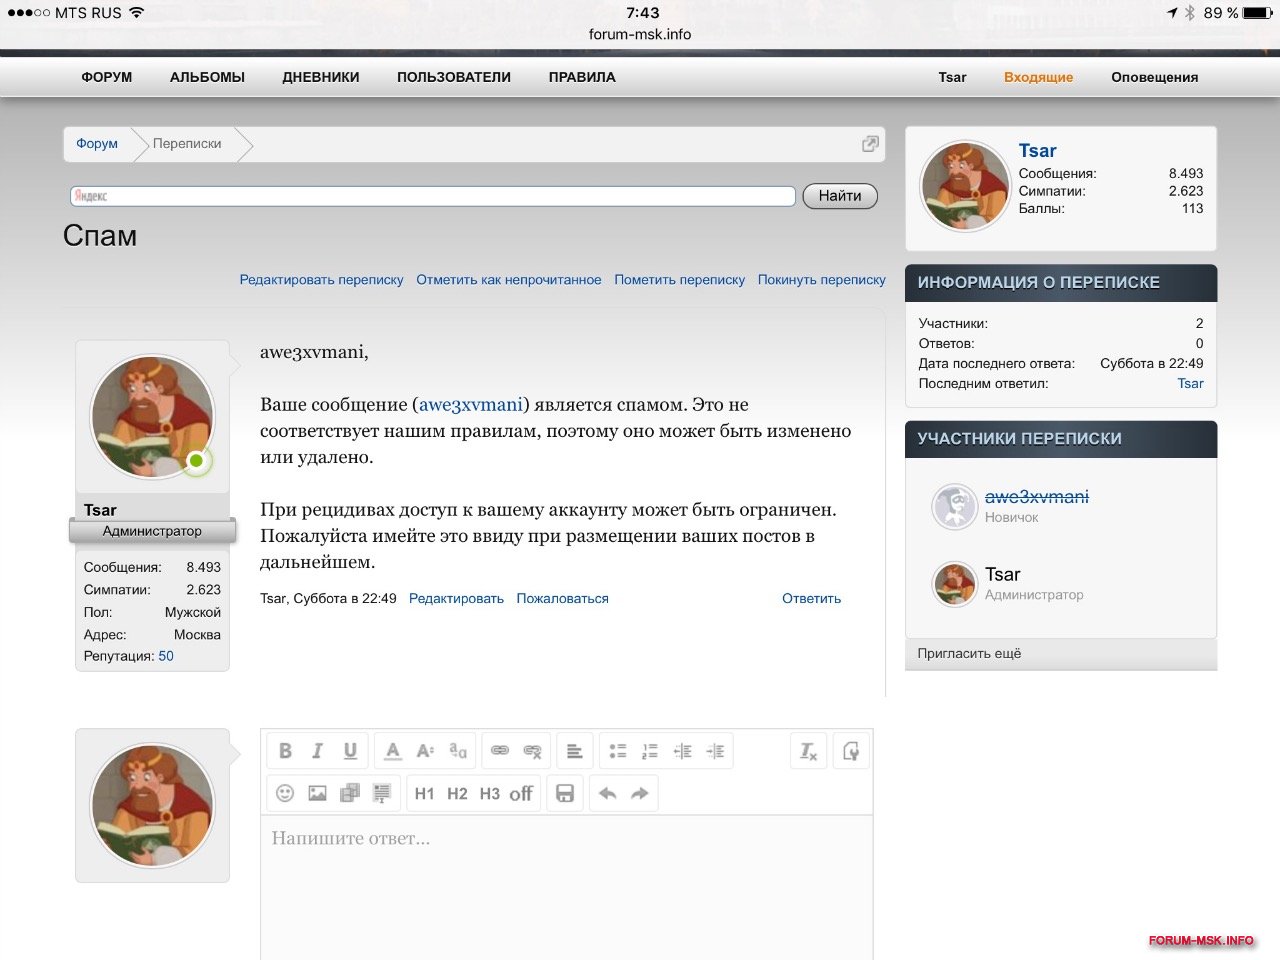Open the insert quote/special block icon
The width and height of the screenshot is (1280, 960).
382,793
